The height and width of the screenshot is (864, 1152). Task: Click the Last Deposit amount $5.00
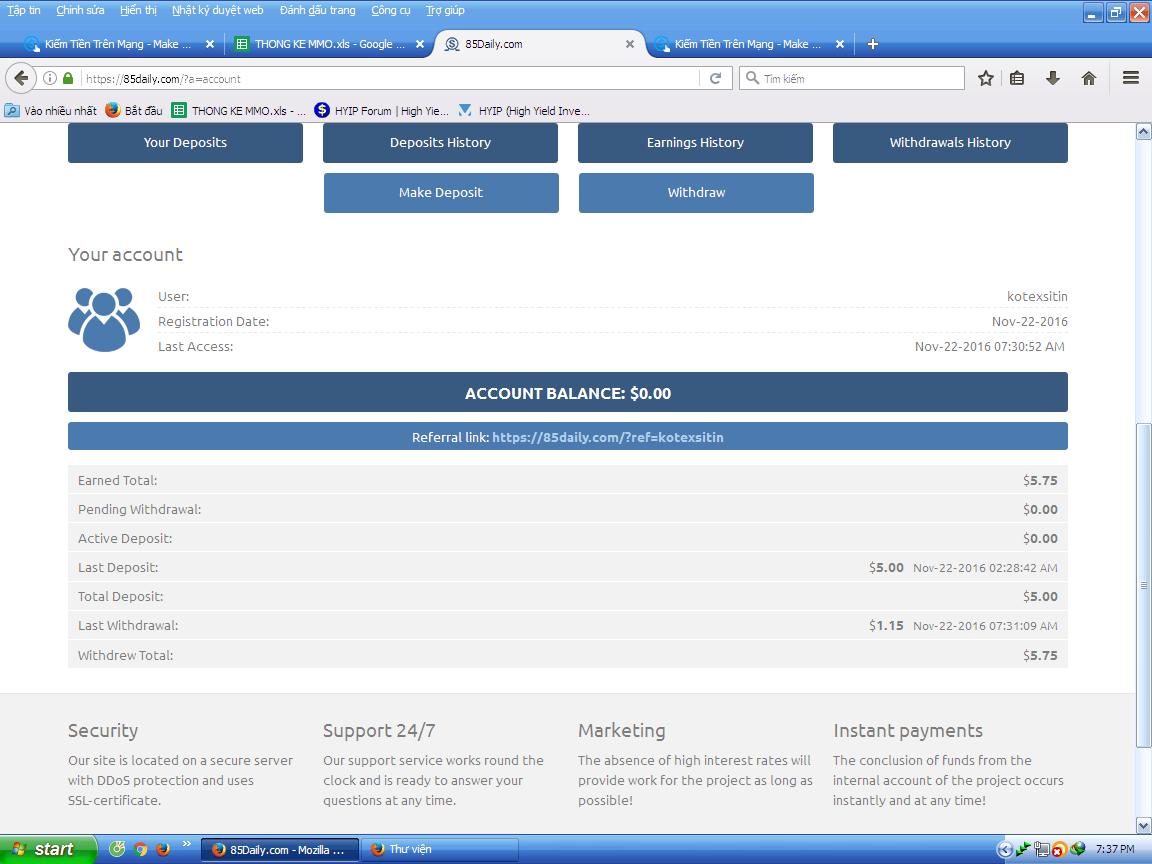coord(886,567)
